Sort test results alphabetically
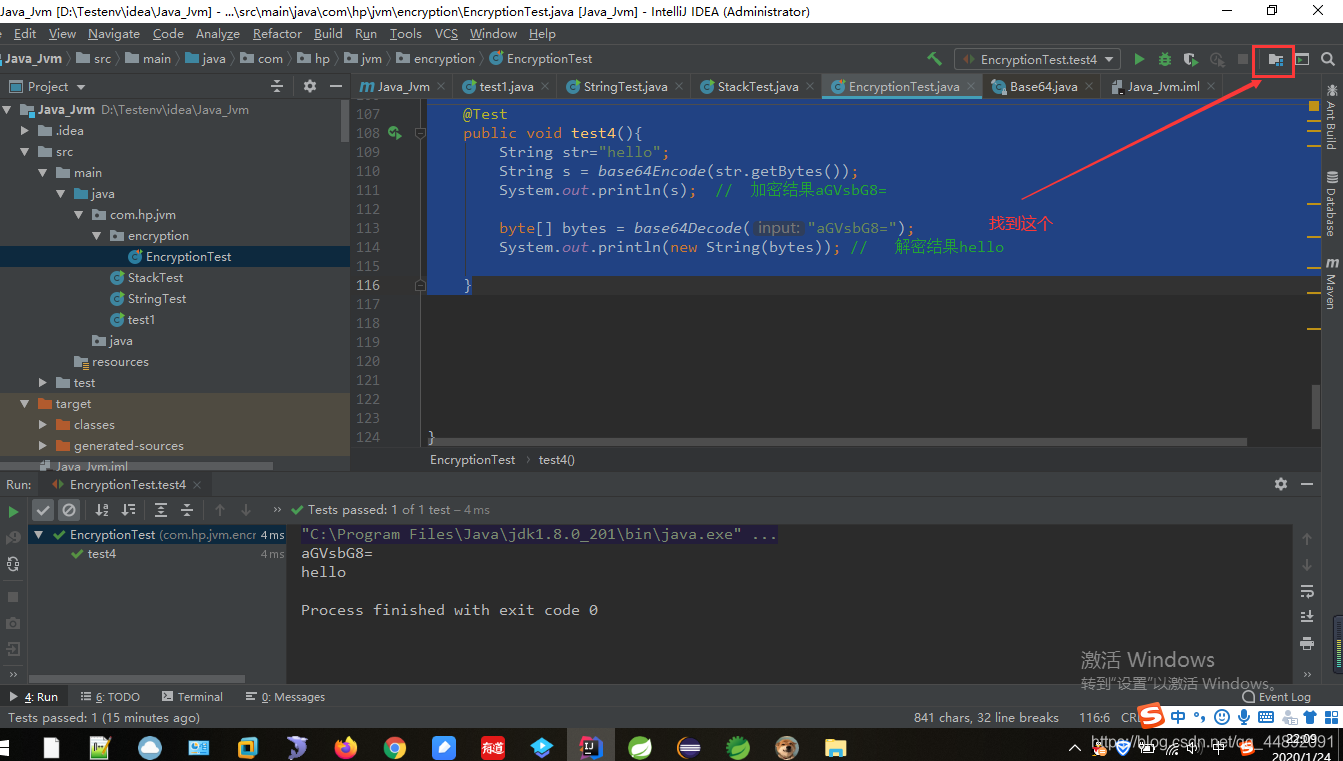The image size is (1343, 761). [x=102, y=510]
